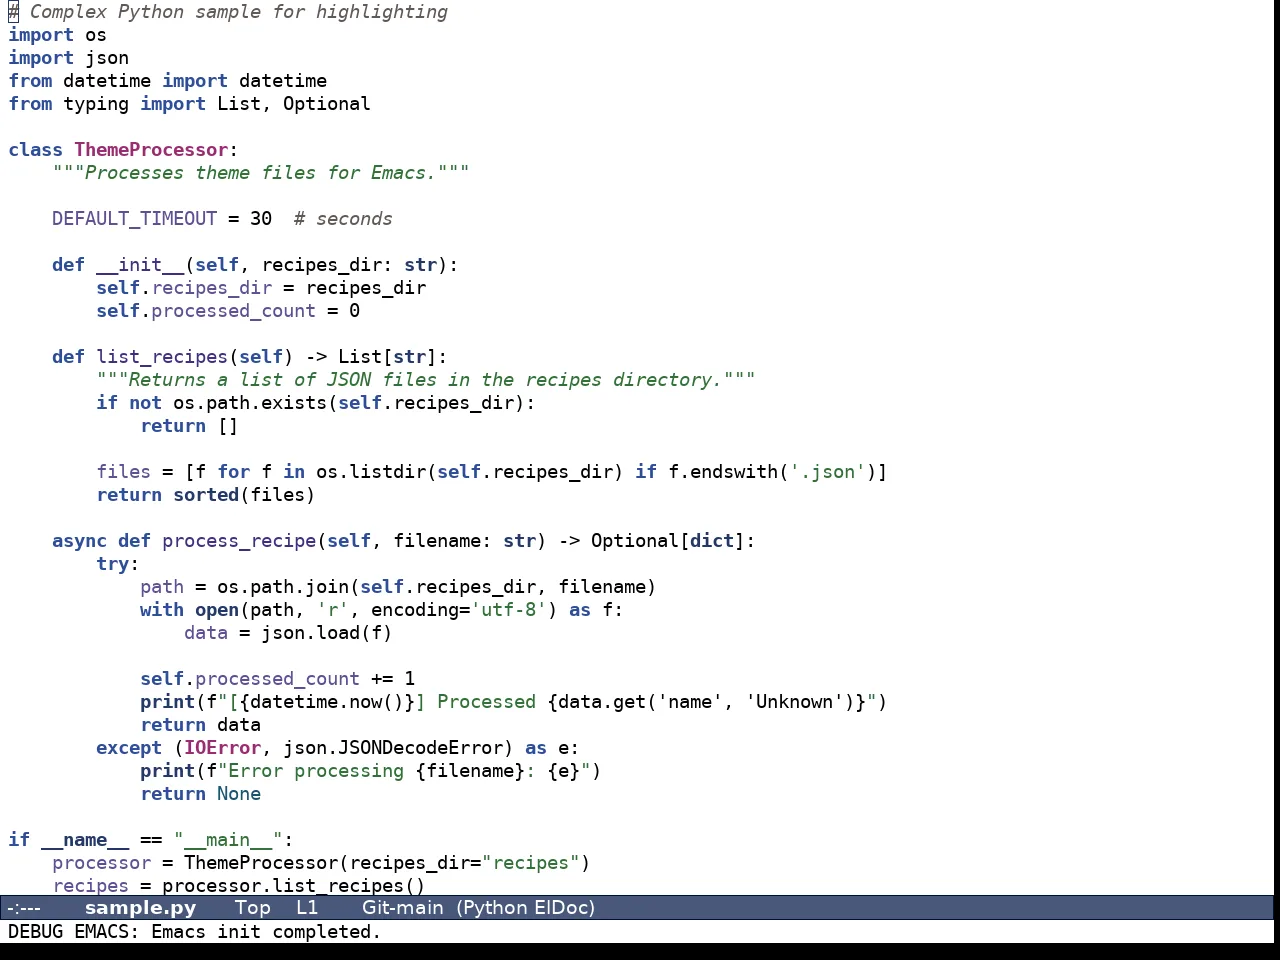Image resolution: width=1280 pixels, height=960 pixels.
Task: Click the list_recipes function name
Action: [x=162, y=357]
